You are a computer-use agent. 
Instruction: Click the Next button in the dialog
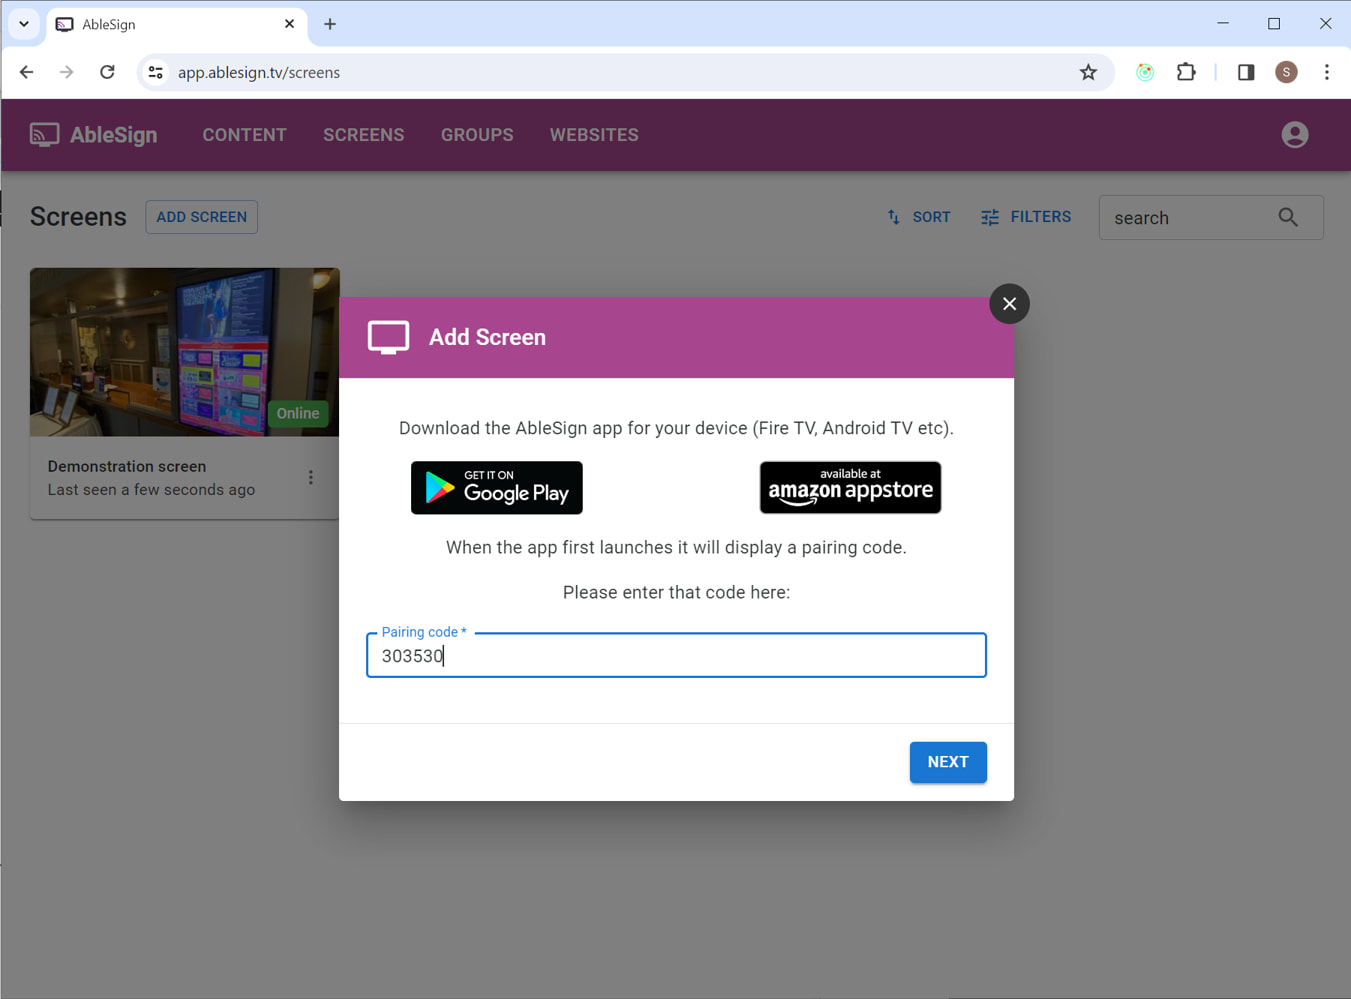[x=947, y=762]
